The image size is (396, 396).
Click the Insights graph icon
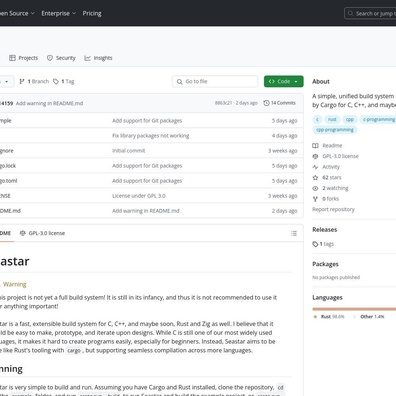coord(87,58)
